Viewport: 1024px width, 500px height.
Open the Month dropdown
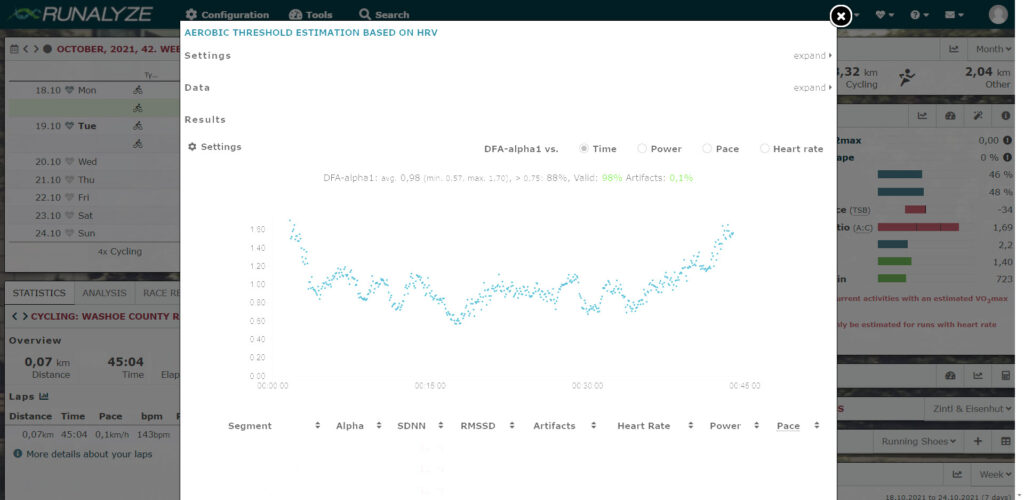point(993,49)
